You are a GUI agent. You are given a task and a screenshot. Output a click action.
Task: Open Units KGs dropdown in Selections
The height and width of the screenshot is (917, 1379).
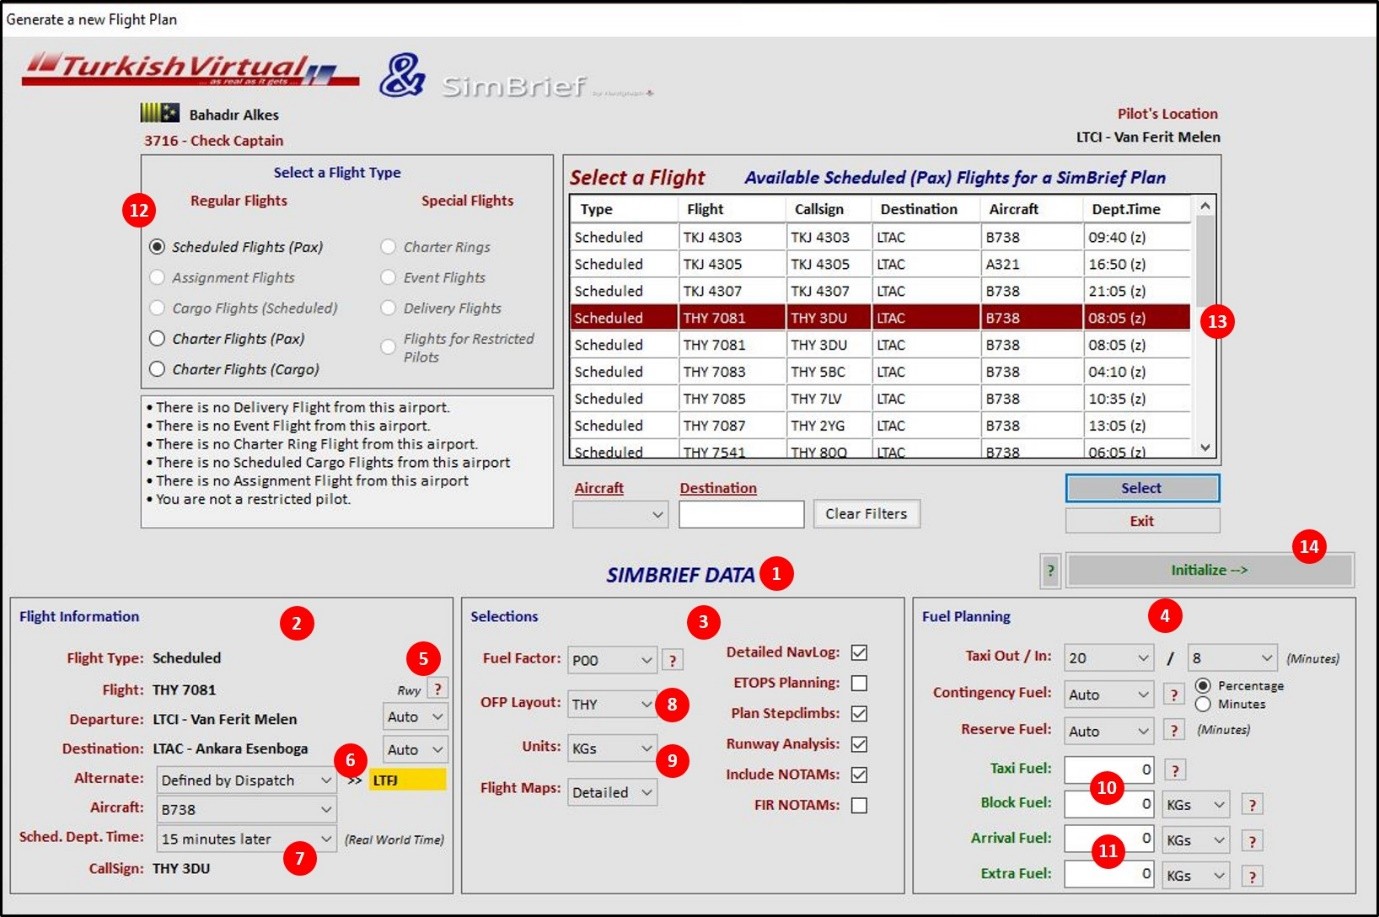tap(612, 747)
